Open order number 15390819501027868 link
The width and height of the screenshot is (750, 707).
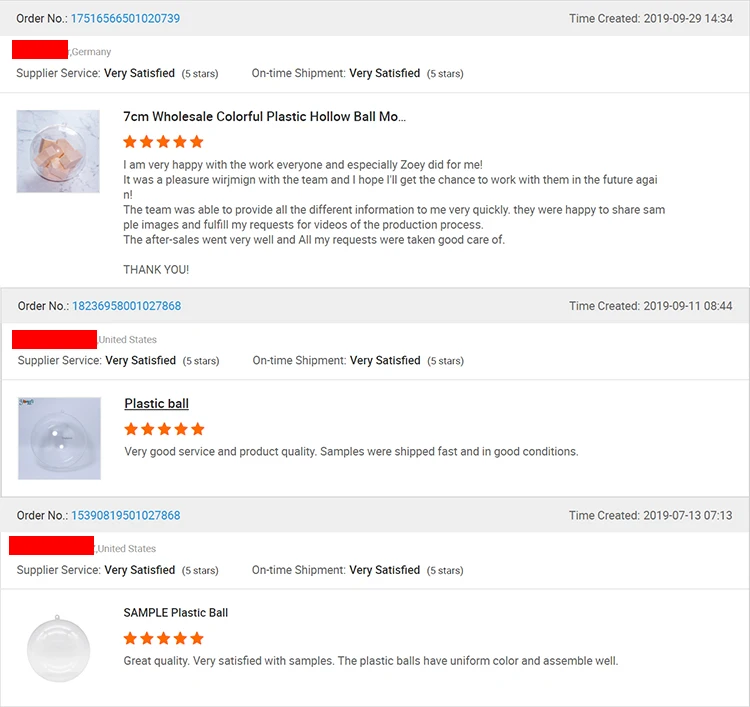(x=125, y=516)
